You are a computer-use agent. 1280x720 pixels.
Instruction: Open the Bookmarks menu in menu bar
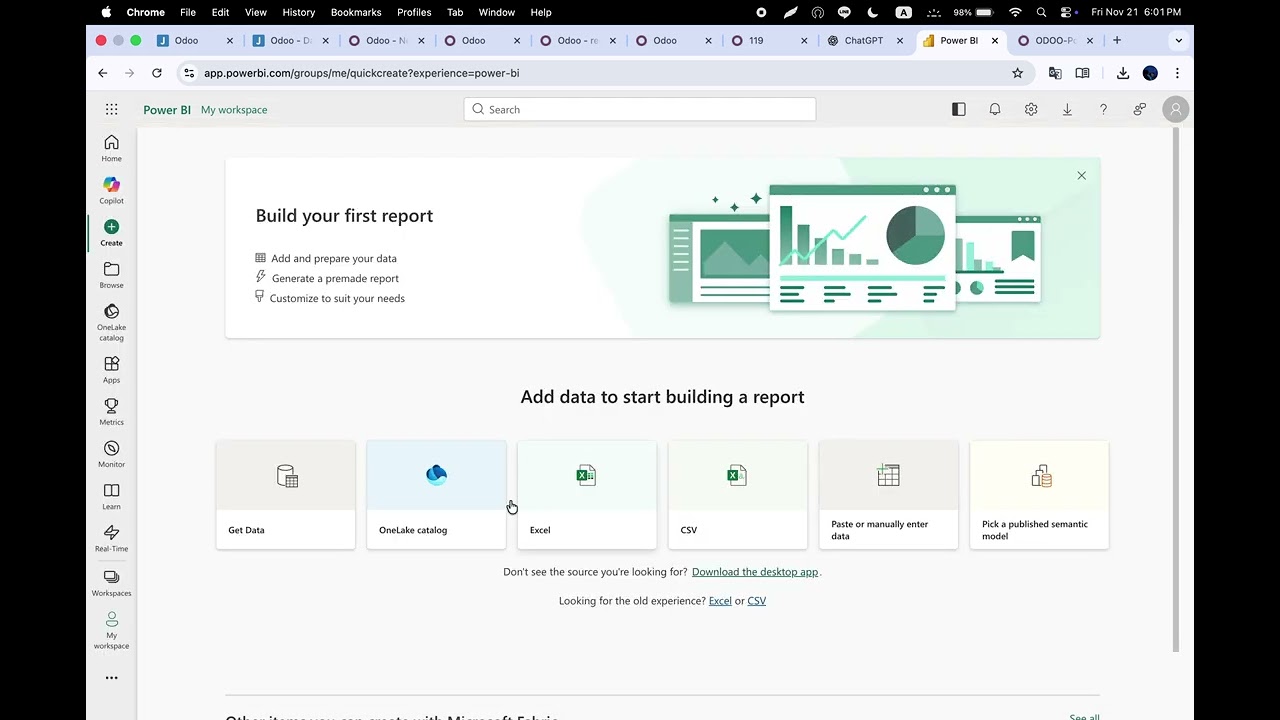(356, 12)
